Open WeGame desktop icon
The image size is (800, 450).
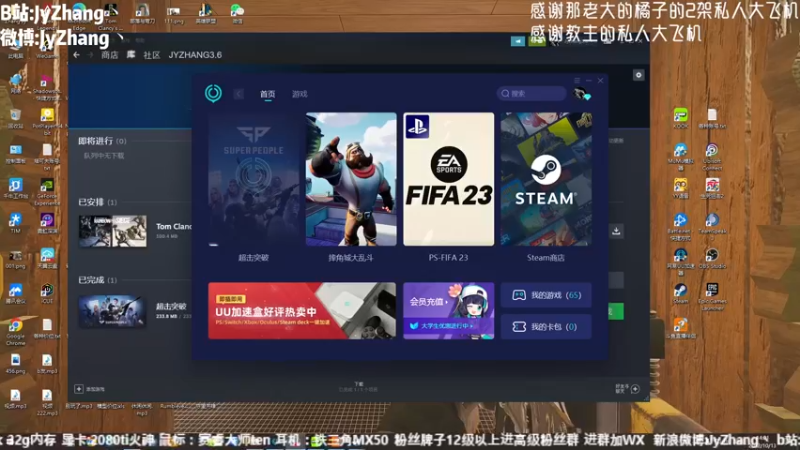47,49
